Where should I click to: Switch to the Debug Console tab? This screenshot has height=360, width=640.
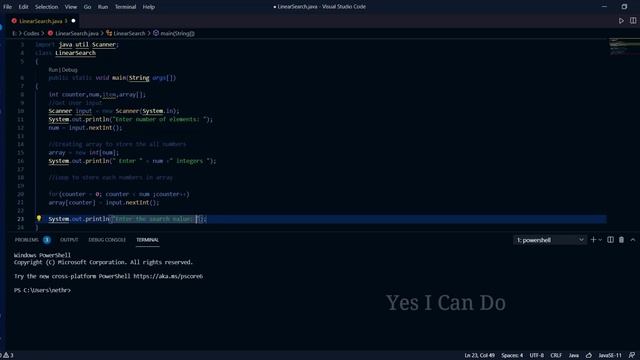tap(107, 240)
